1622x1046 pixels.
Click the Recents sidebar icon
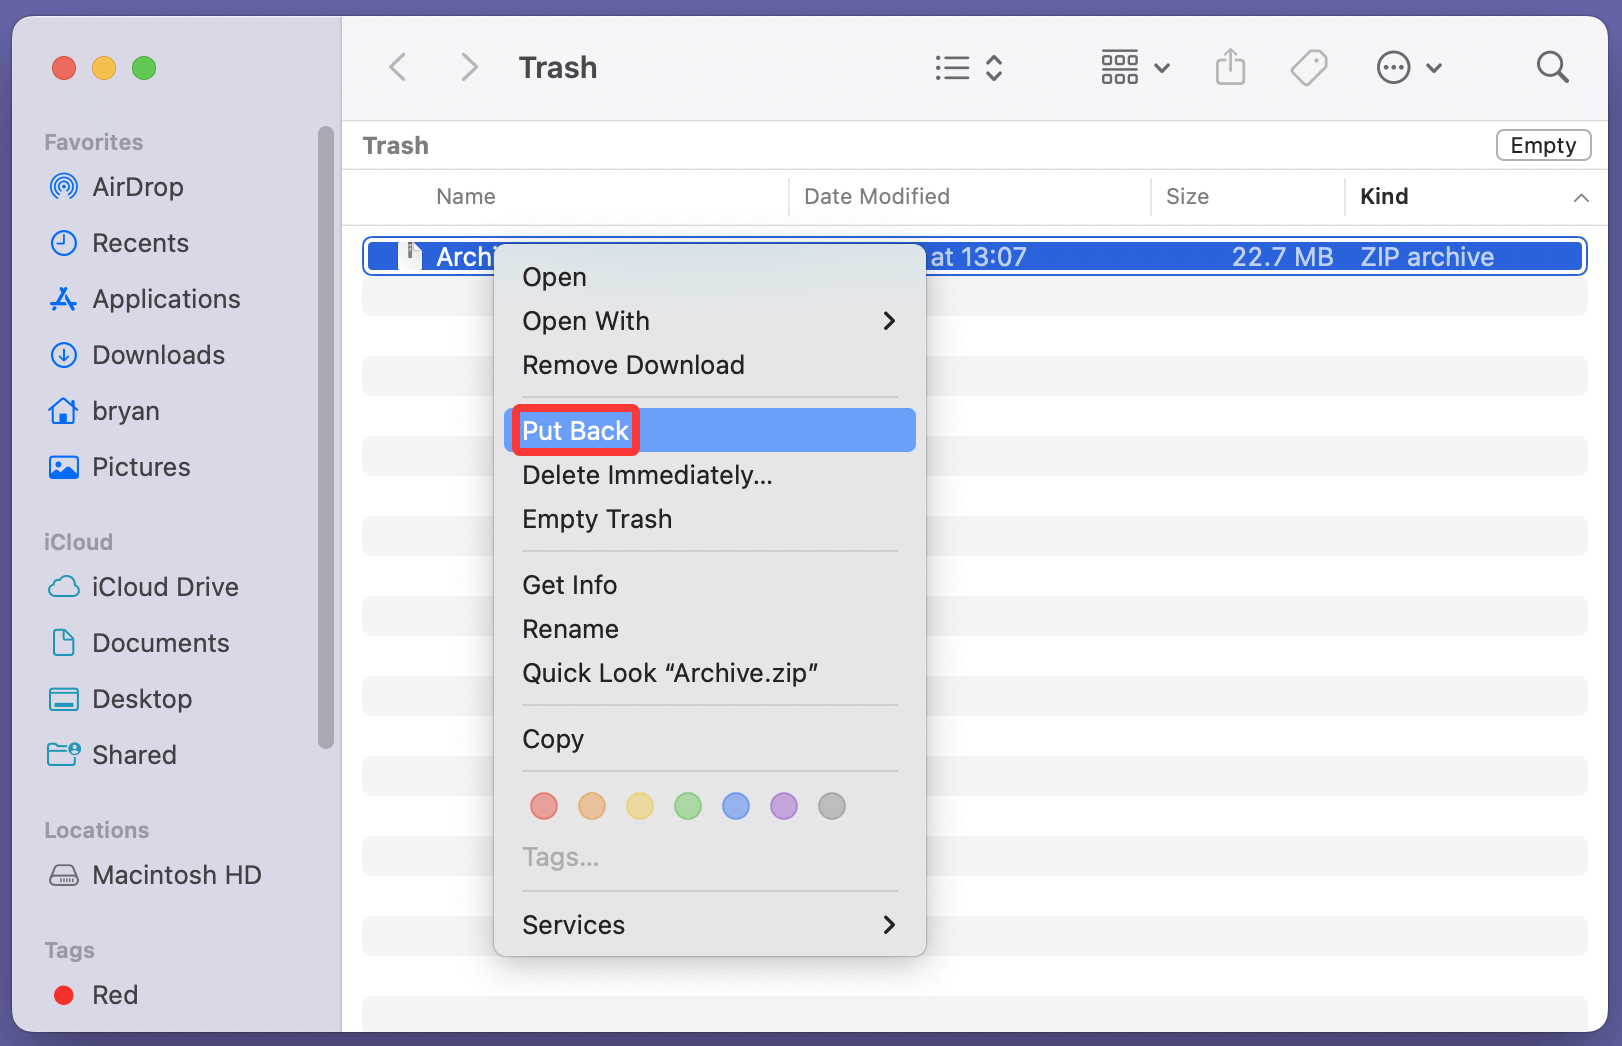[139, 242]
